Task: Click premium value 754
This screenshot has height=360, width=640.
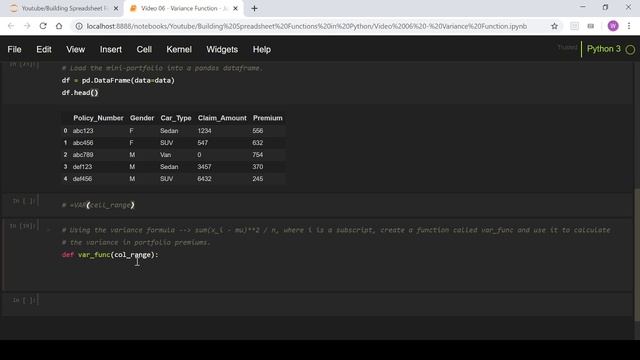Action: click(x=258, y=155)
